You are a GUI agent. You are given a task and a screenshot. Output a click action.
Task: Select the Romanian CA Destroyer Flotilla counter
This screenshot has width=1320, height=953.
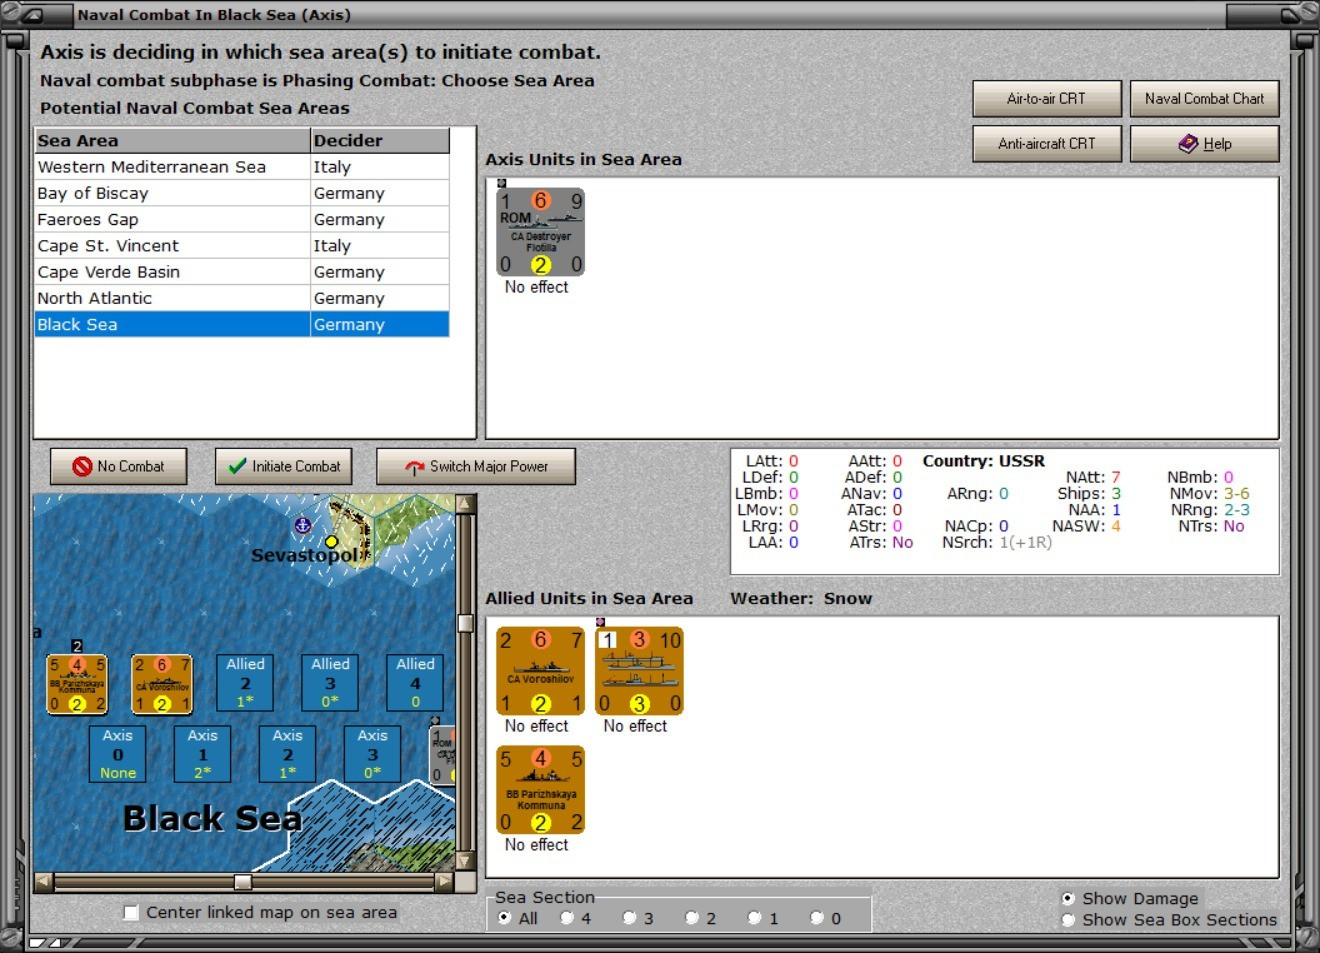point(540,232)
